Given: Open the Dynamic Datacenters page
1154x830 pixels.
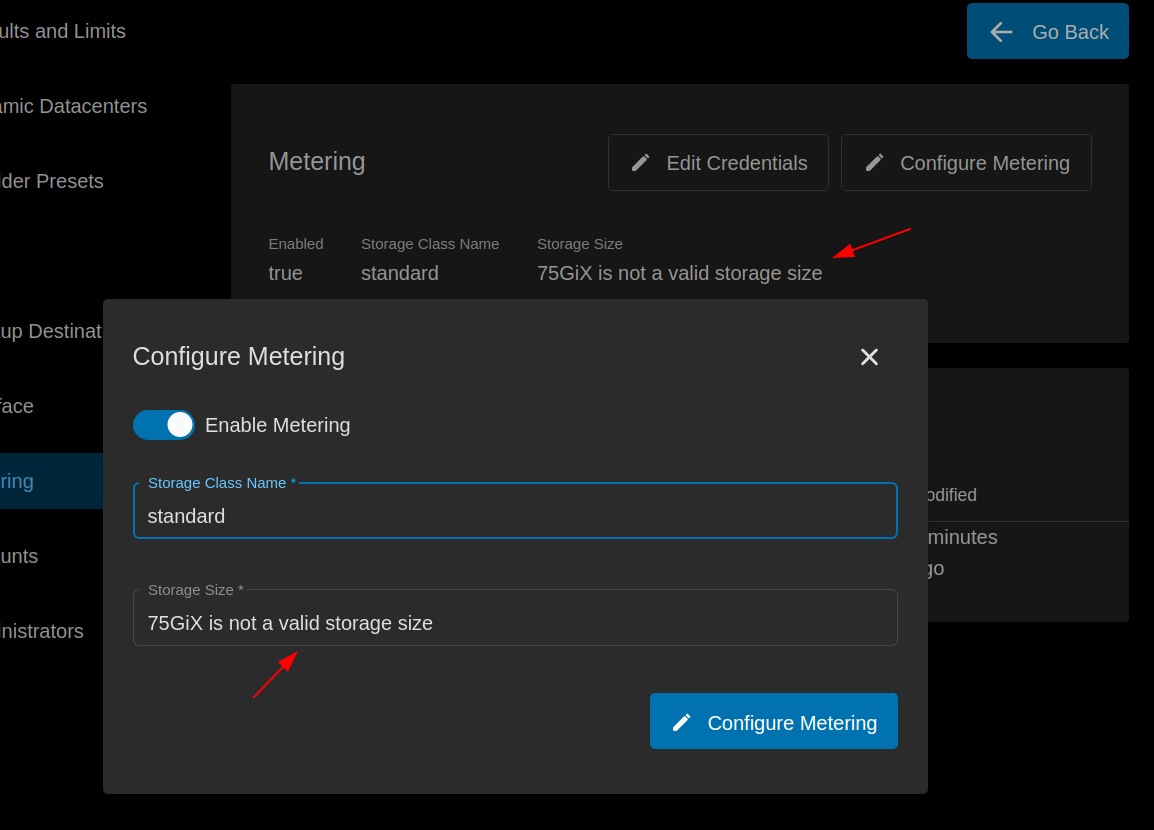Looking at the screenshot, I should [x=74, y=106].
